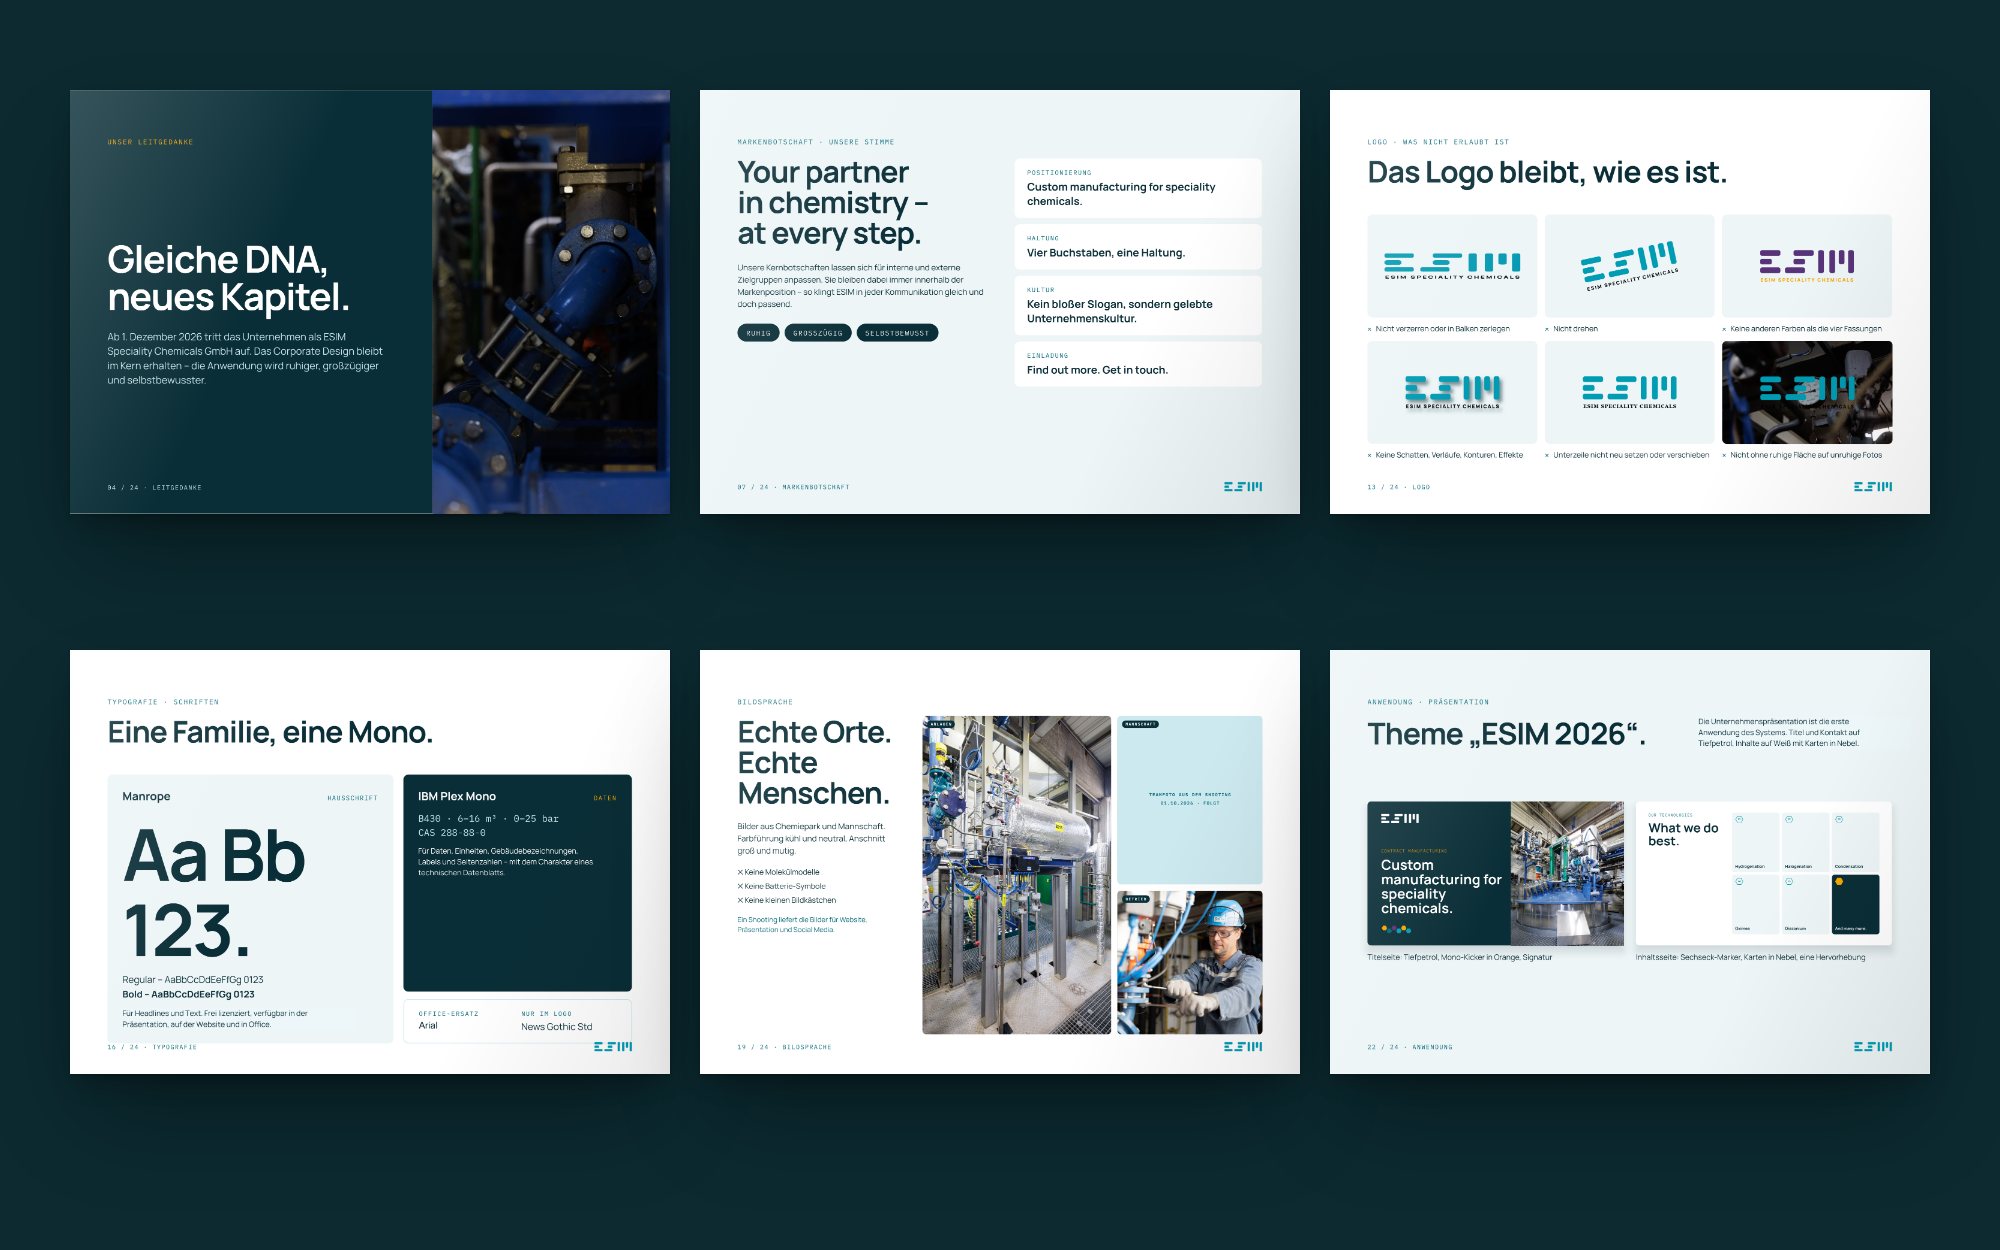This screenshot has height=1250, width=2000.
Task: Click the orange 'UNSER LEITGEDANKE' label
Action: point(150,142)
